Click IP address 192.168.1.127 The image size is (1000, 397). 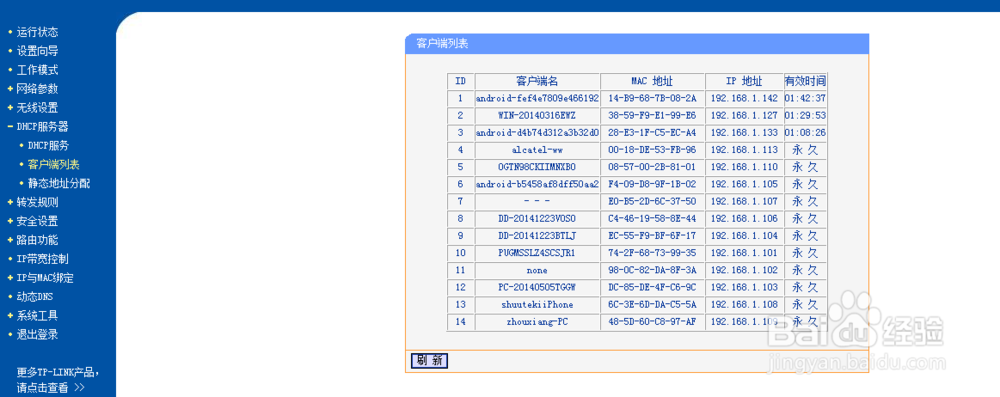[x=744, y=116]
